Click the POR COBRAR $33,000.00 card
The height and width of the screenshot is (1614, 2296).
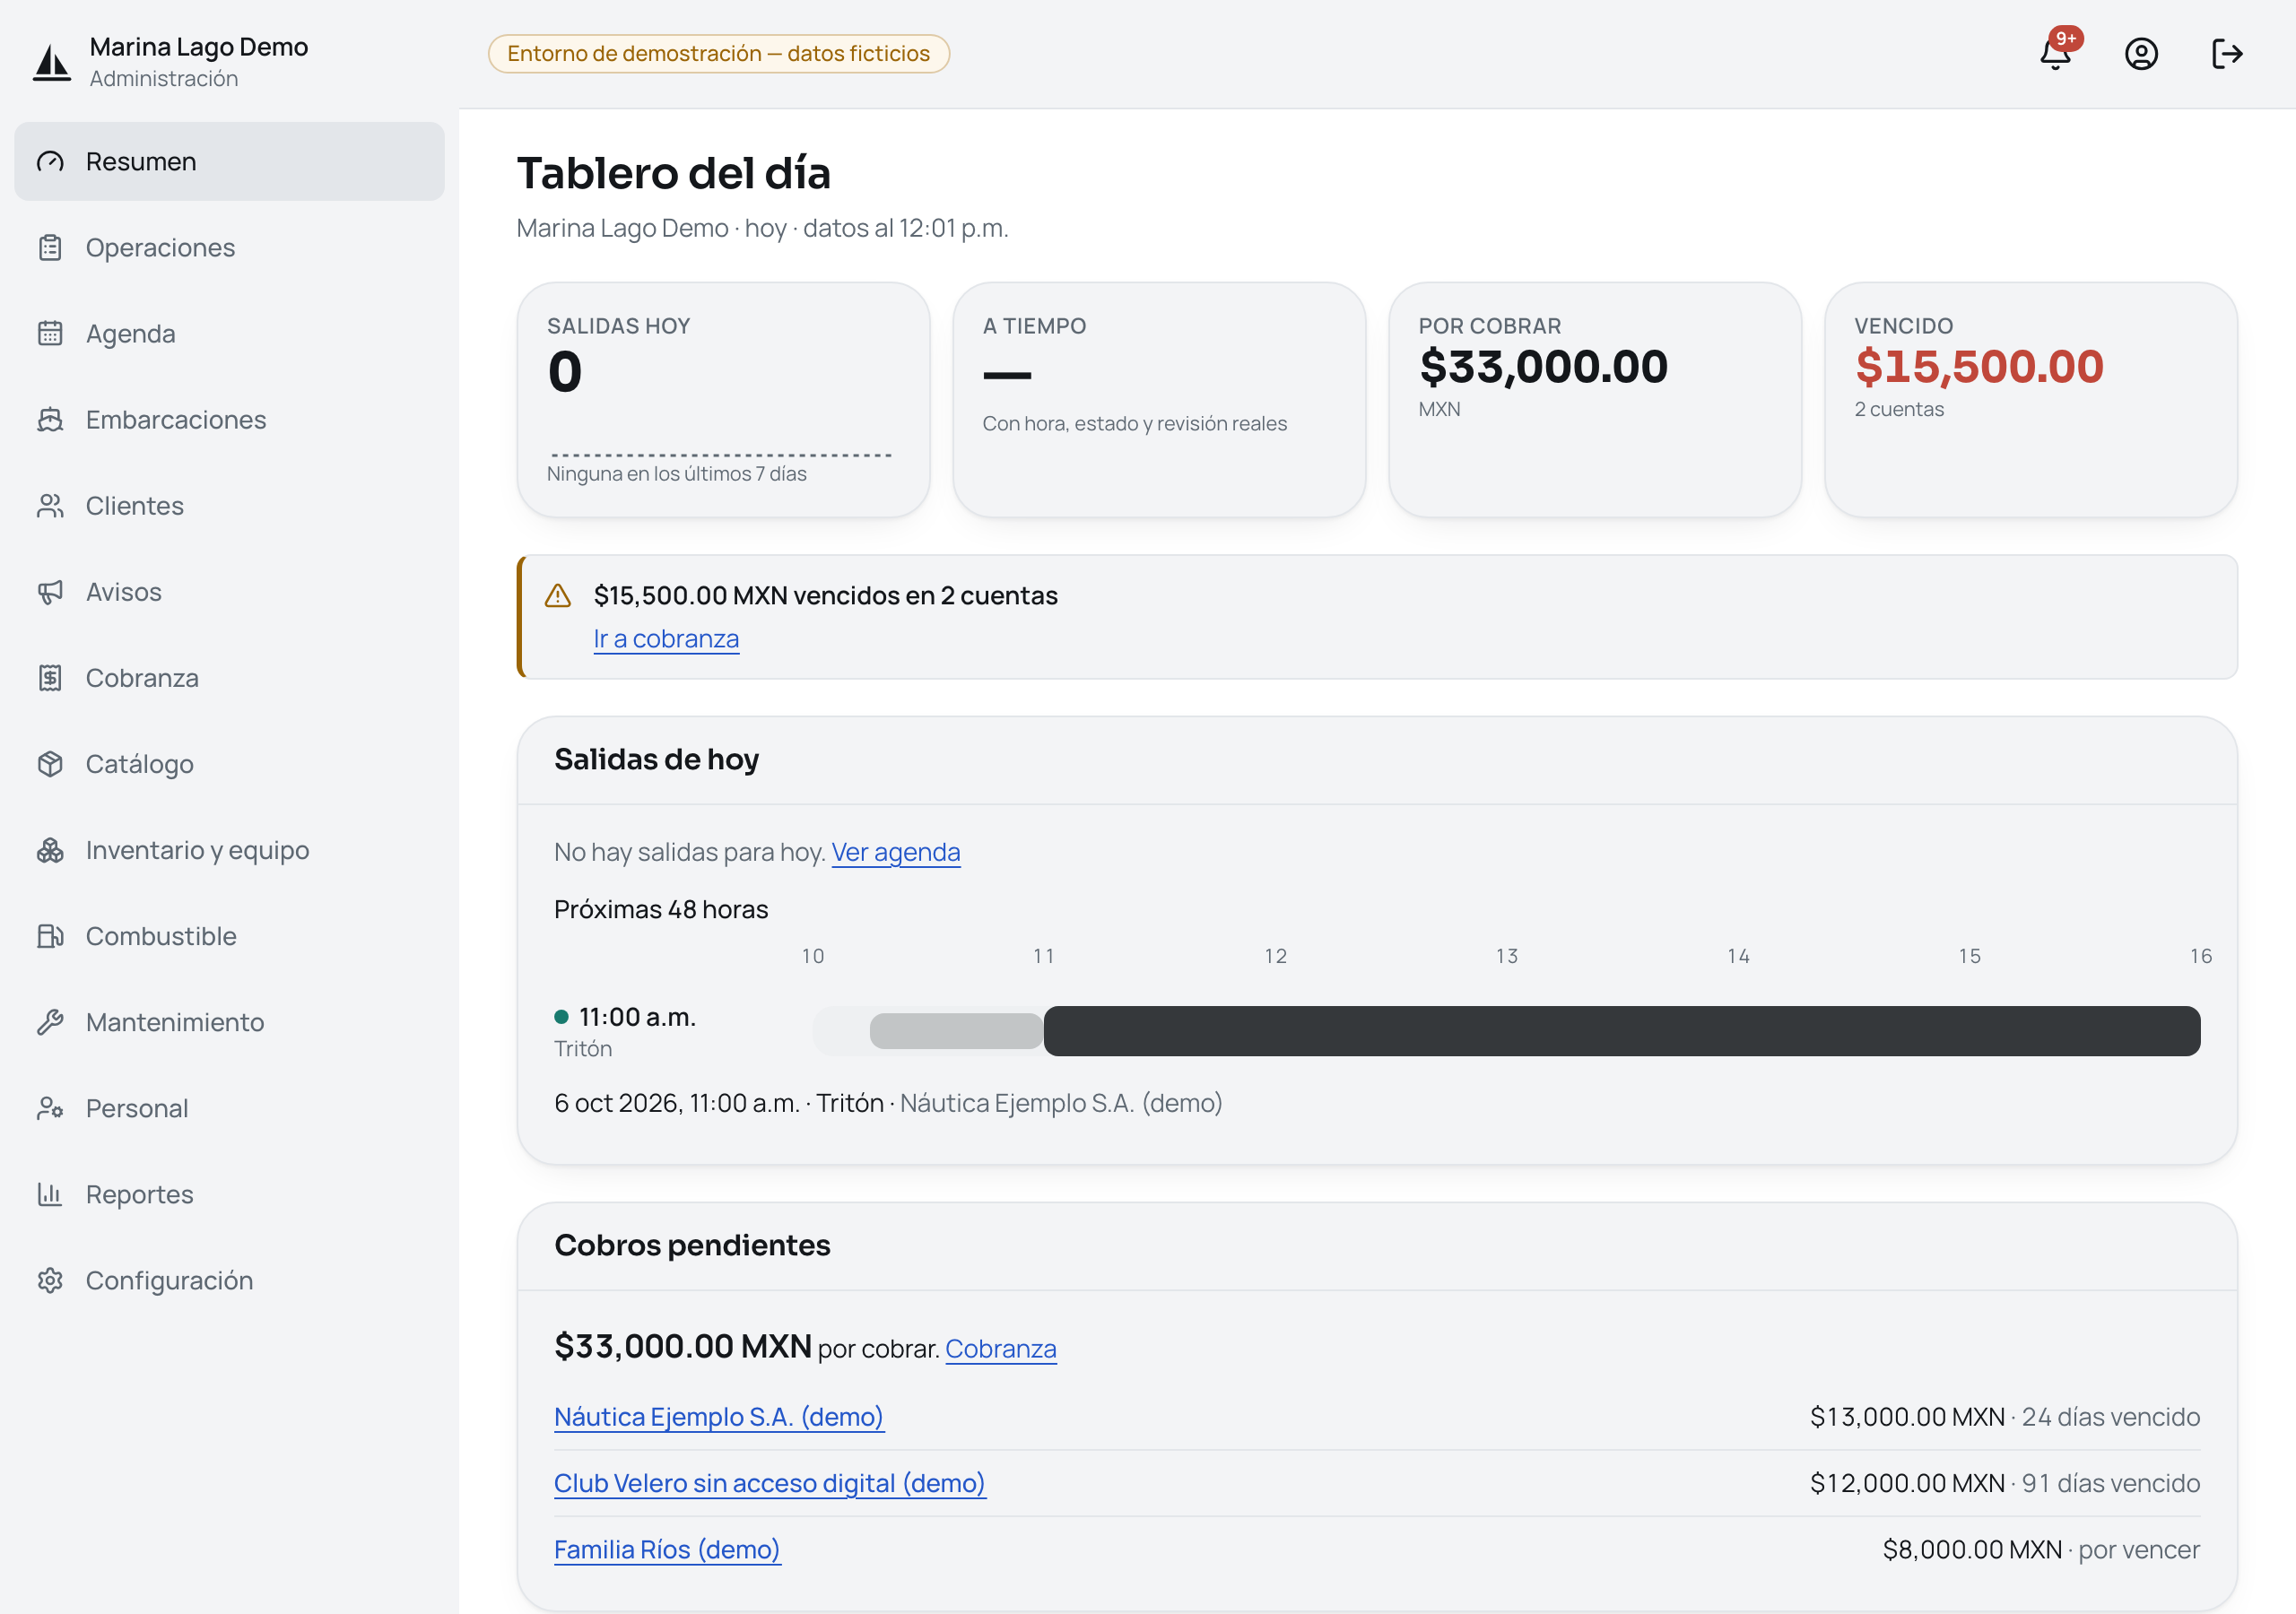pyautogui.click(x=1594, y=399)
